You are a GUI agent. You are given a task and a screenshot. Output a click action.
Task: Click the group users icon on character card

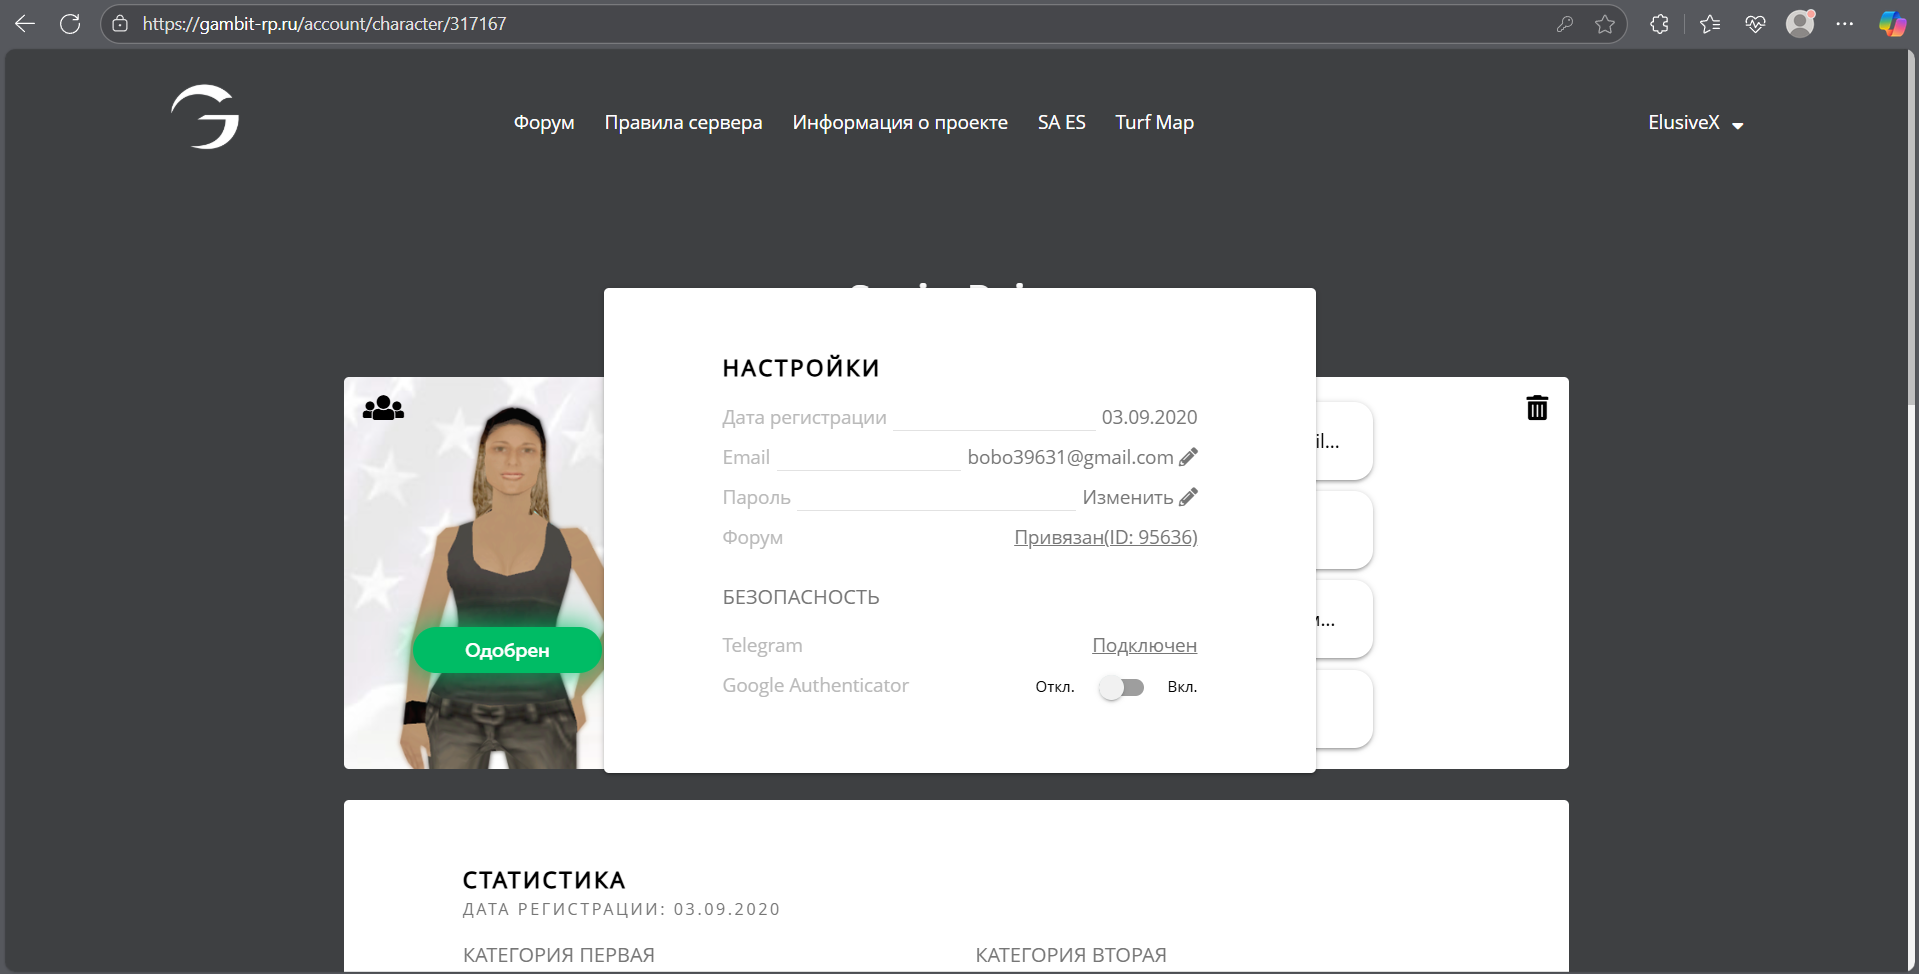pos(383,408)
